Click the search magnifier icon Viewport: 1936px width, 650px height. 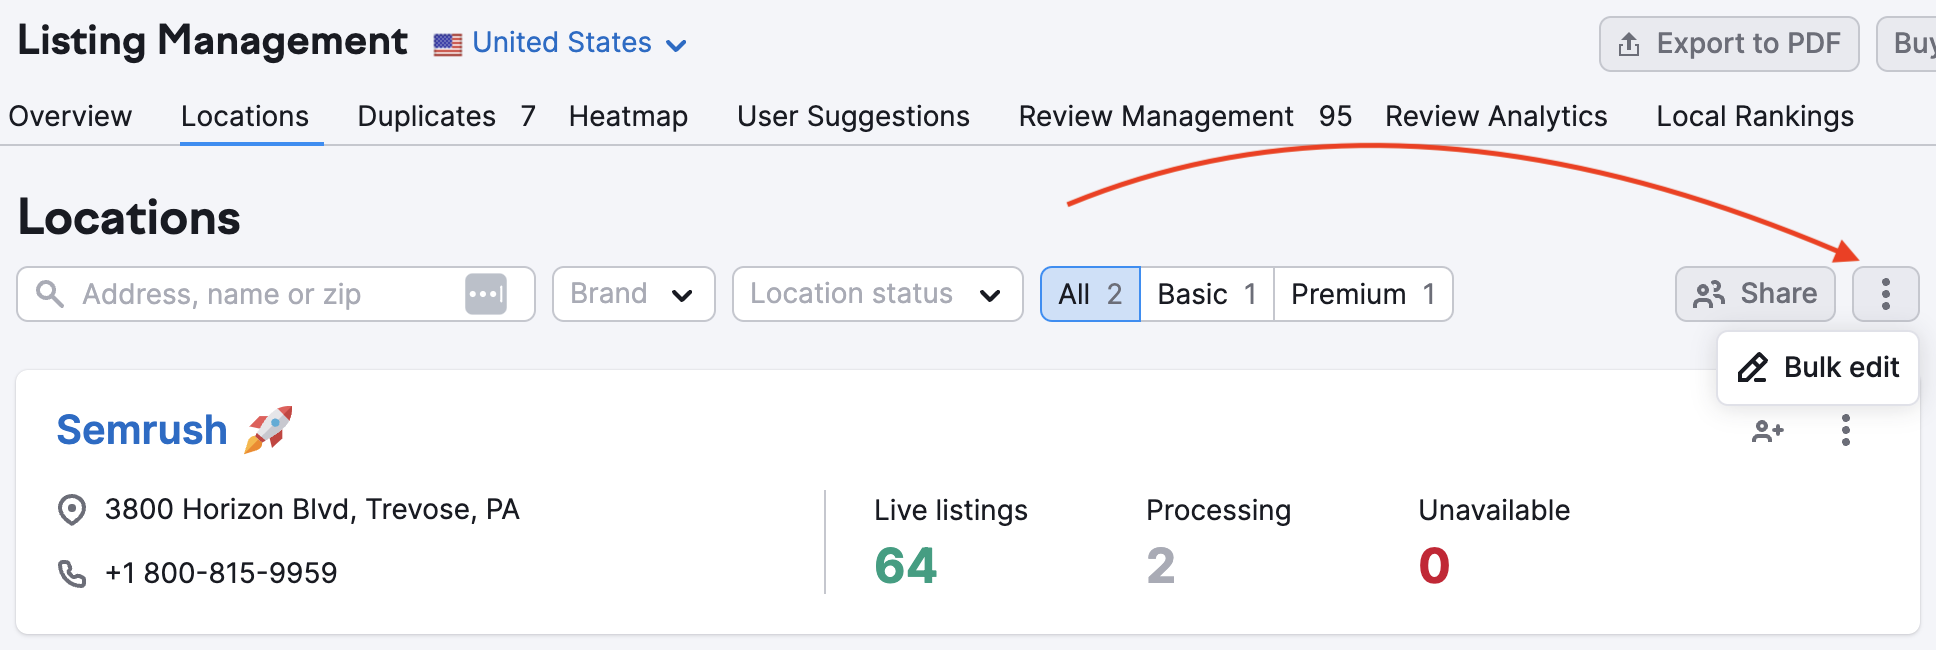point(50,294)
